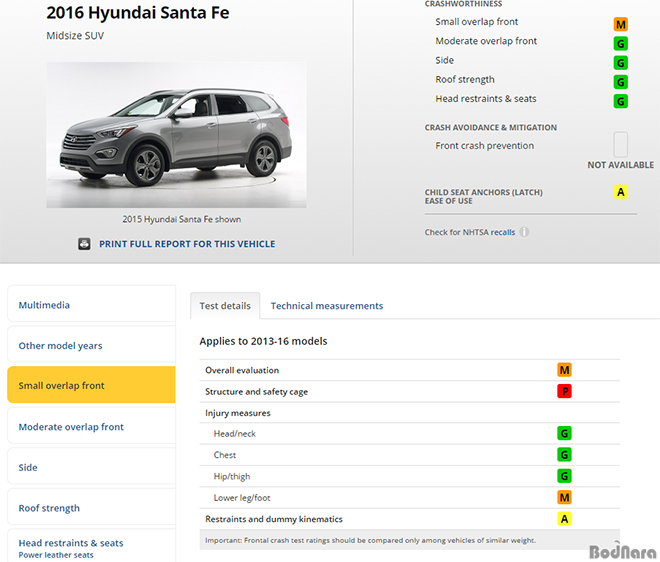Click the G rating badge for Moderate overlap front

coord(620,44)
